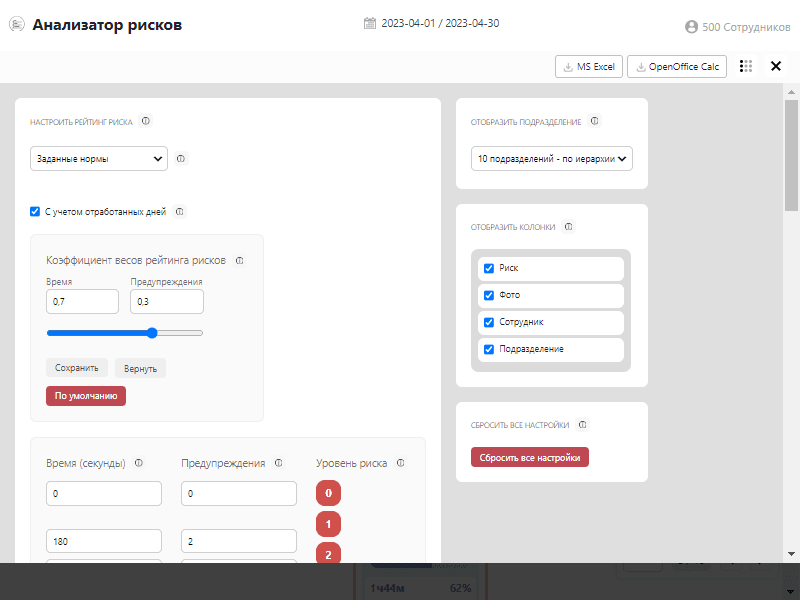Uncheck the Фото column checkbox
Image resolution: width=800 pixels, height=600 pixels.
click(489, 296)
